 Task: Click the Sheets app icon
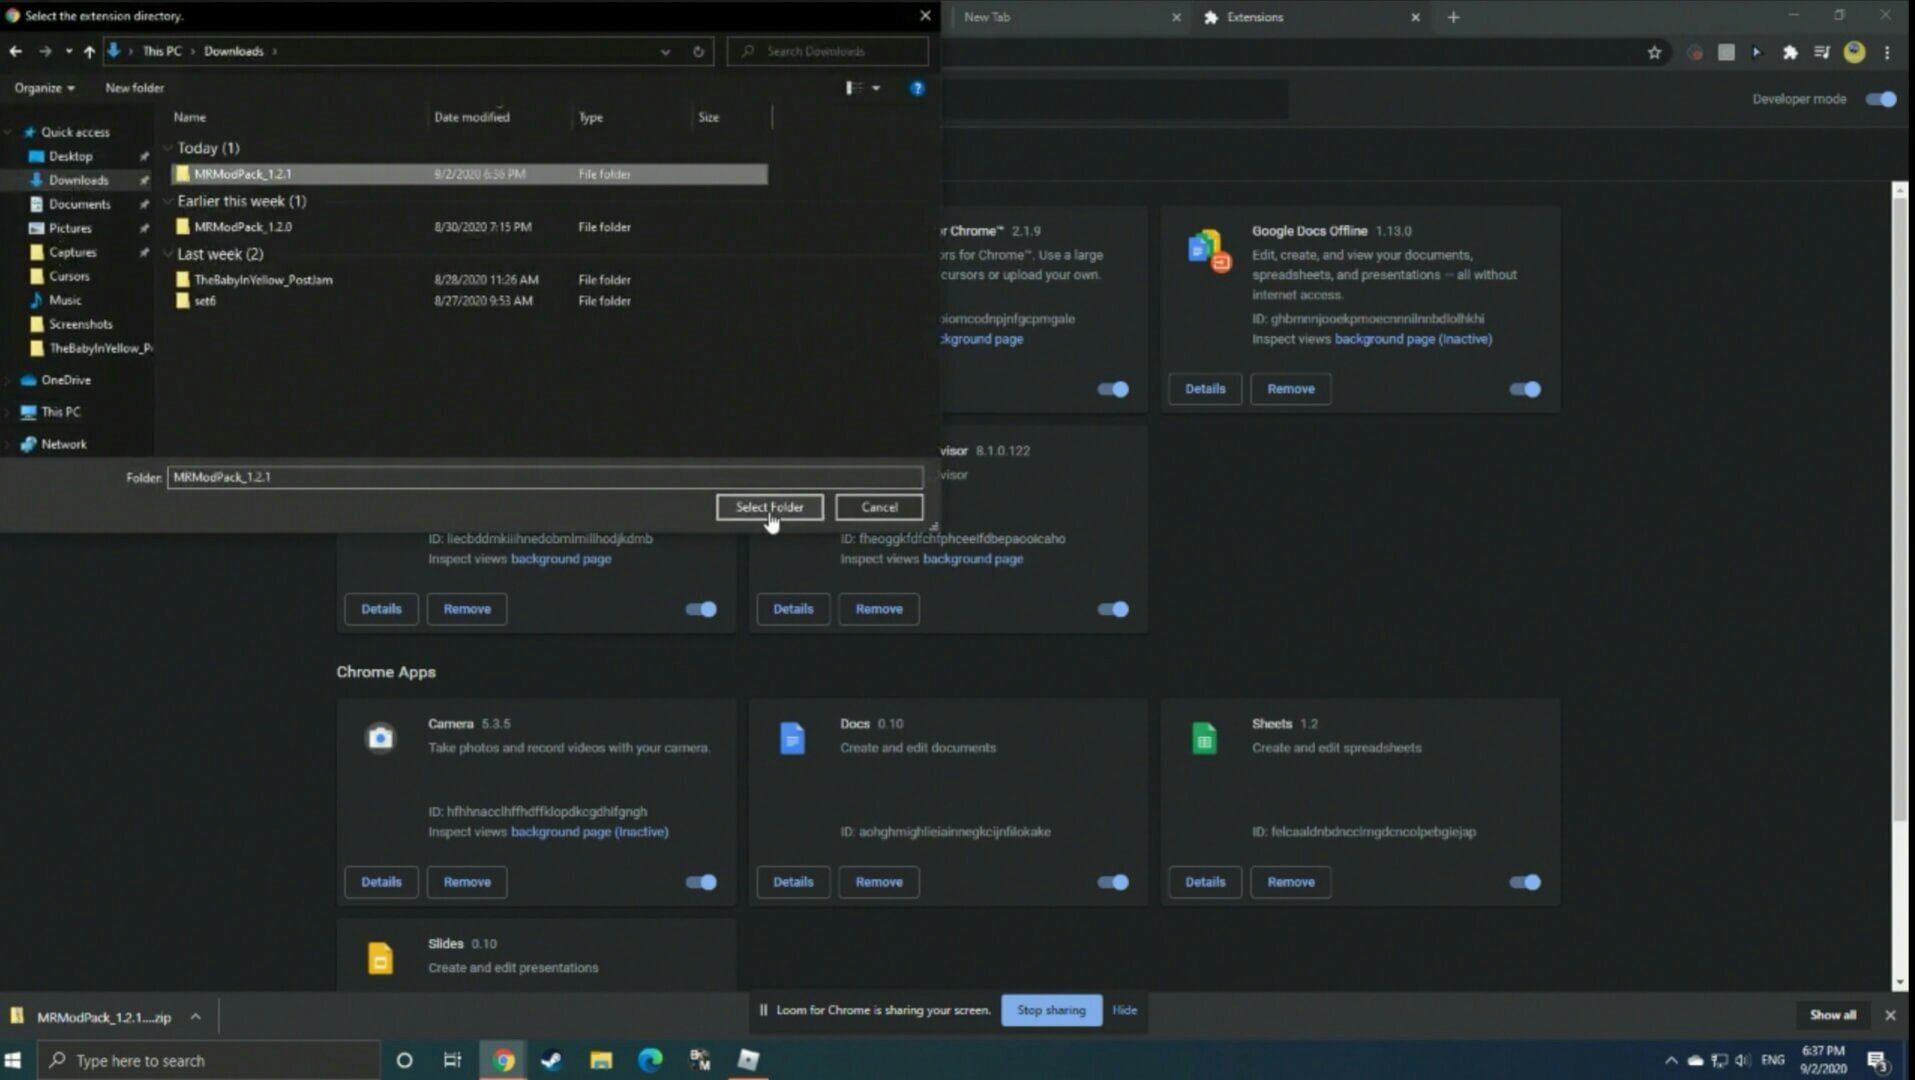point(1204,738)
